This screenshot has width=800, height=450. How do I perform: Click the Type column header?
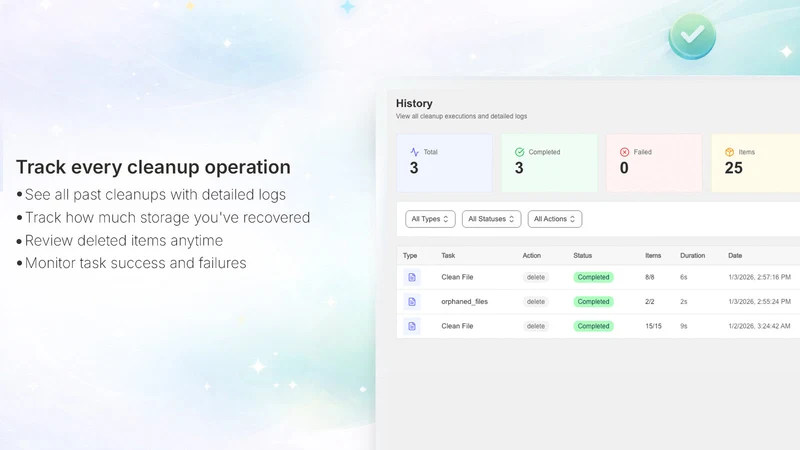coord(410,256)
